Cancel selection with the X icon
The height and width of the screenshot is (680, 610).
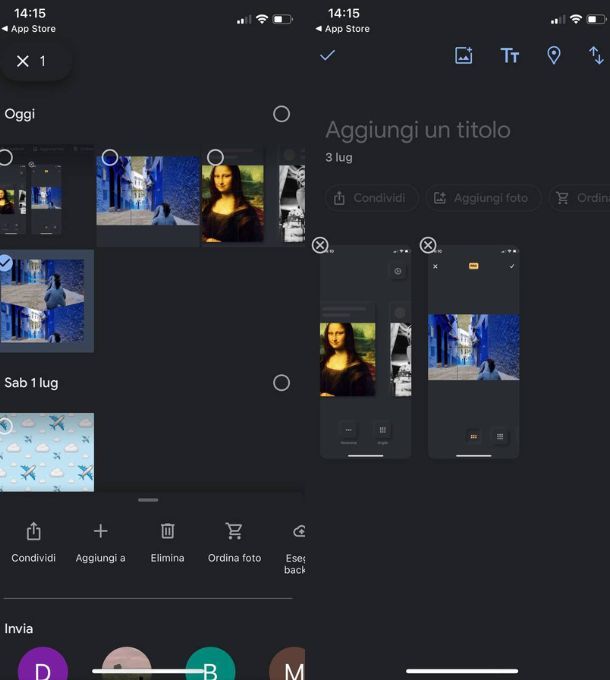click(23, 61)
